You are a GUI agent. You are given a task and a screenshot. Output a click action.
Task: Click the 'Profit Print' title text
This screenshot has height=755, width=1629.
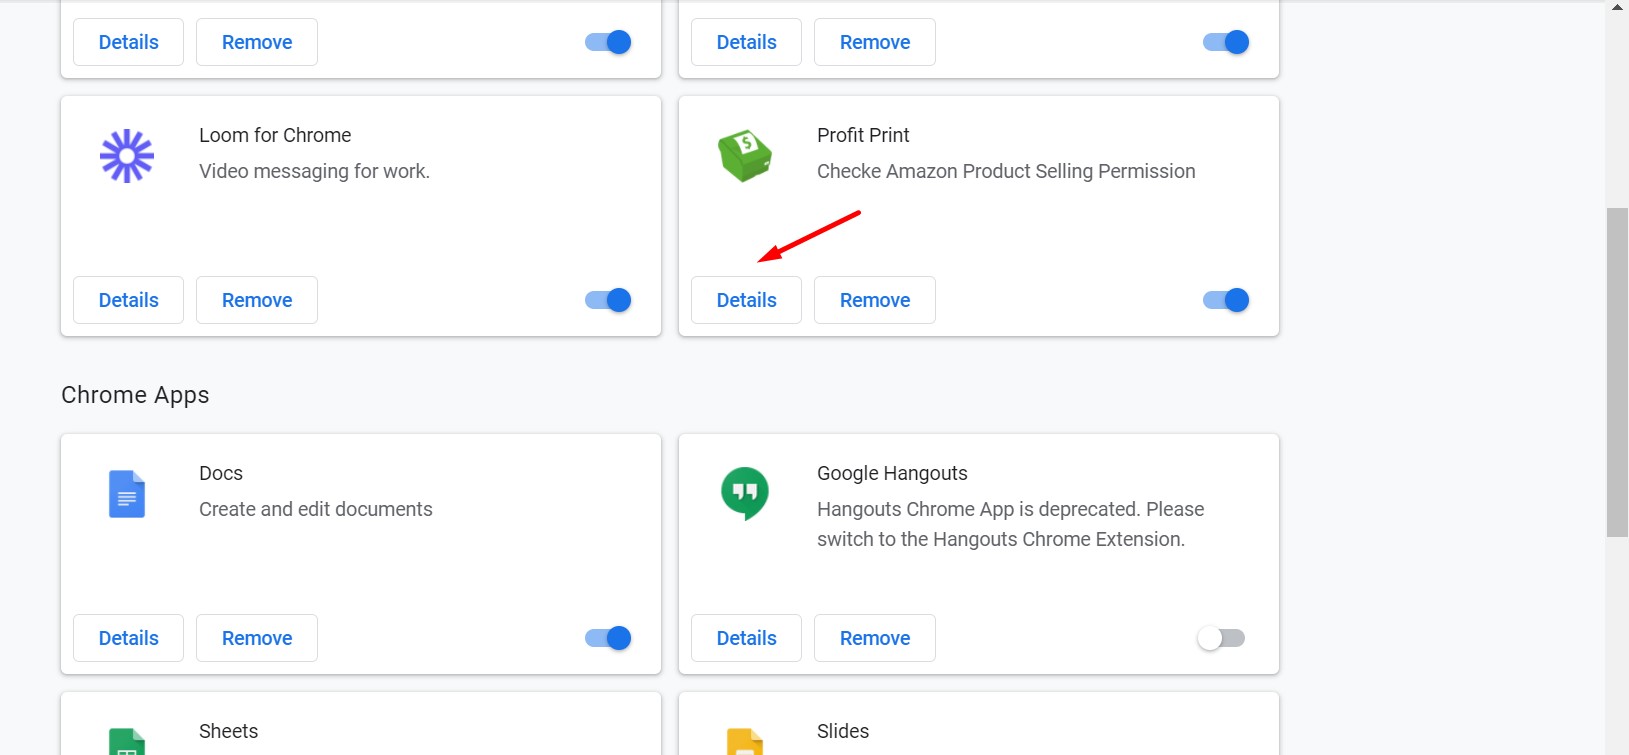click(x=863, y=135)
